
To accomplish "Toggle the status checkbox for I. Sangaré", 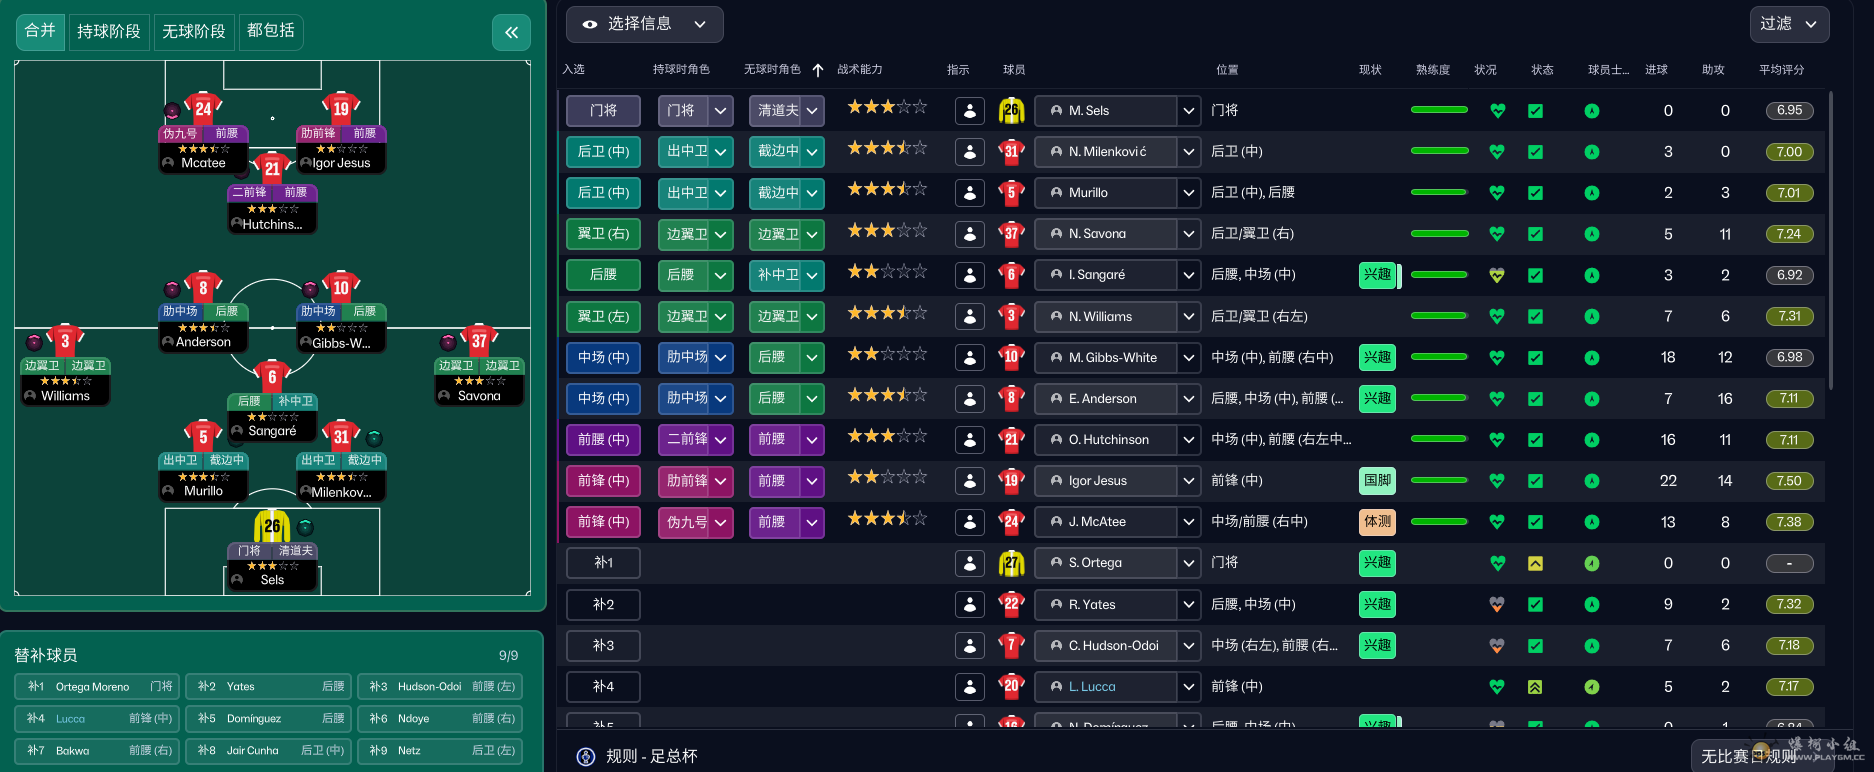I will pyautogui.click(x=1535, y=275).
